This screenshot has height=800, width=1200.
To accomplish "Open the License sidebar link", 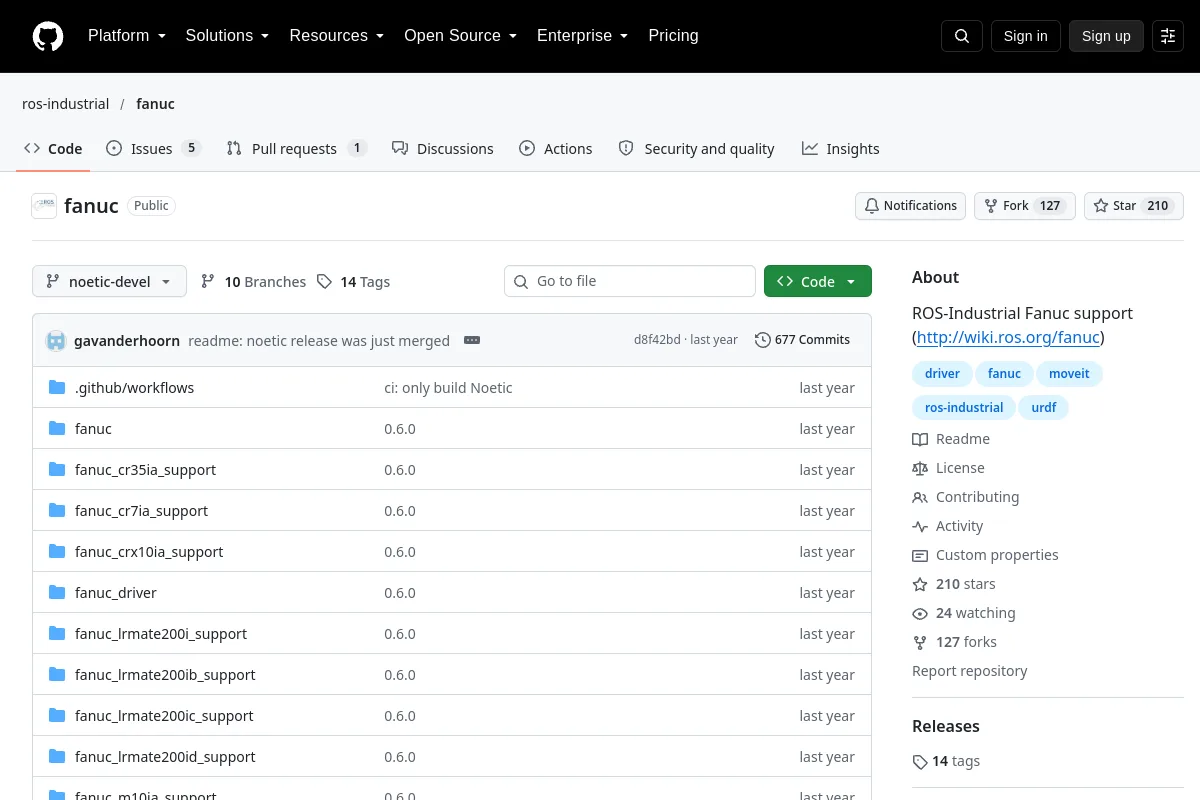I will click(948, 468).
